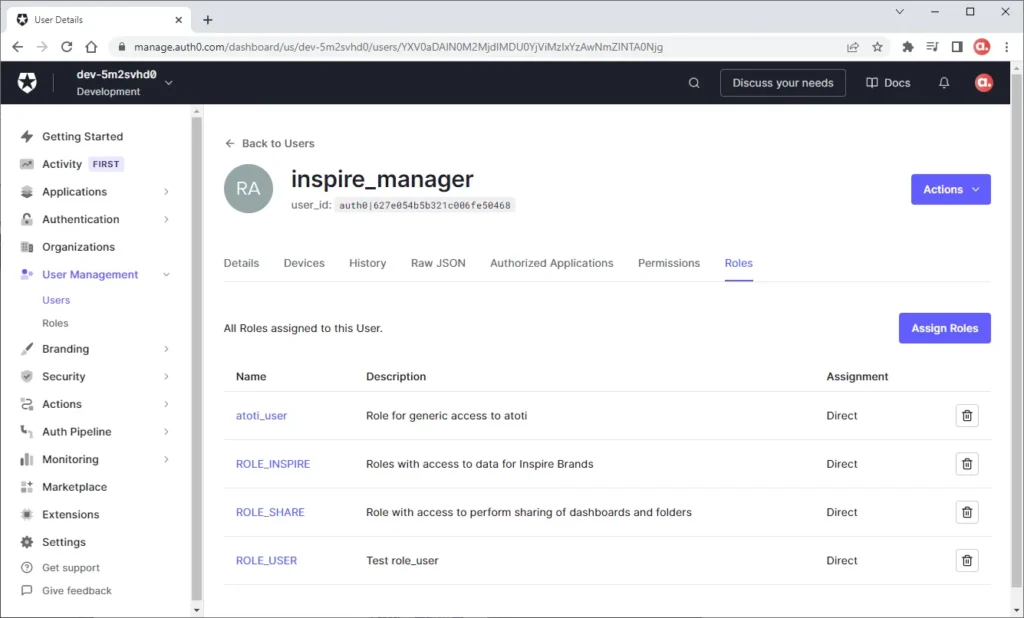Open the browser extensions puzzle icon
The image size is (1024, 618).
[x=907, y=47]
